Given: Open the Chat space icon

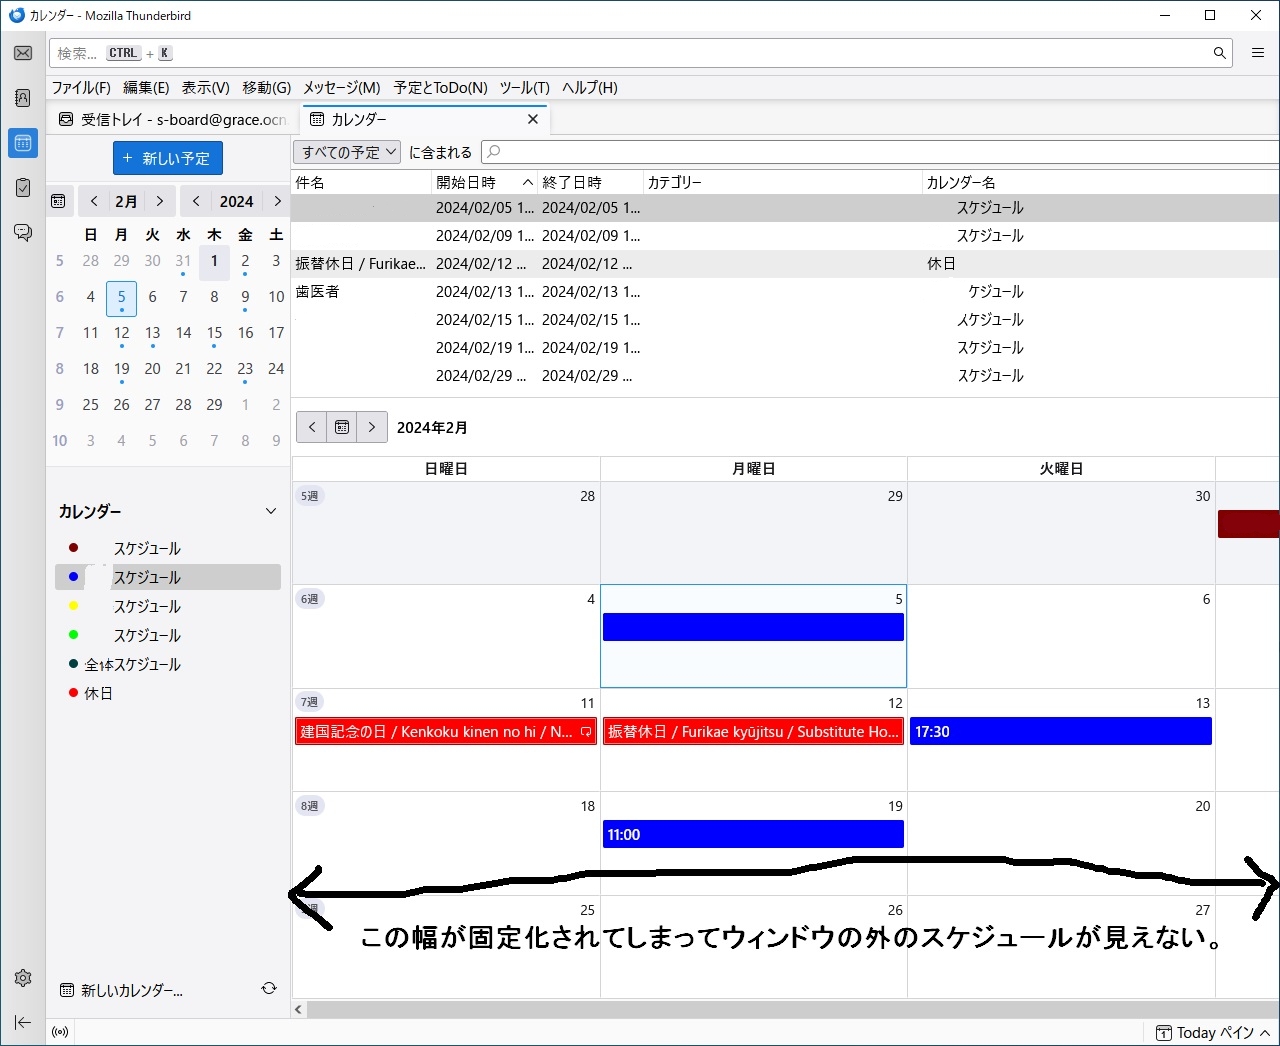Looking at the screenshot, I should point(23,233).
